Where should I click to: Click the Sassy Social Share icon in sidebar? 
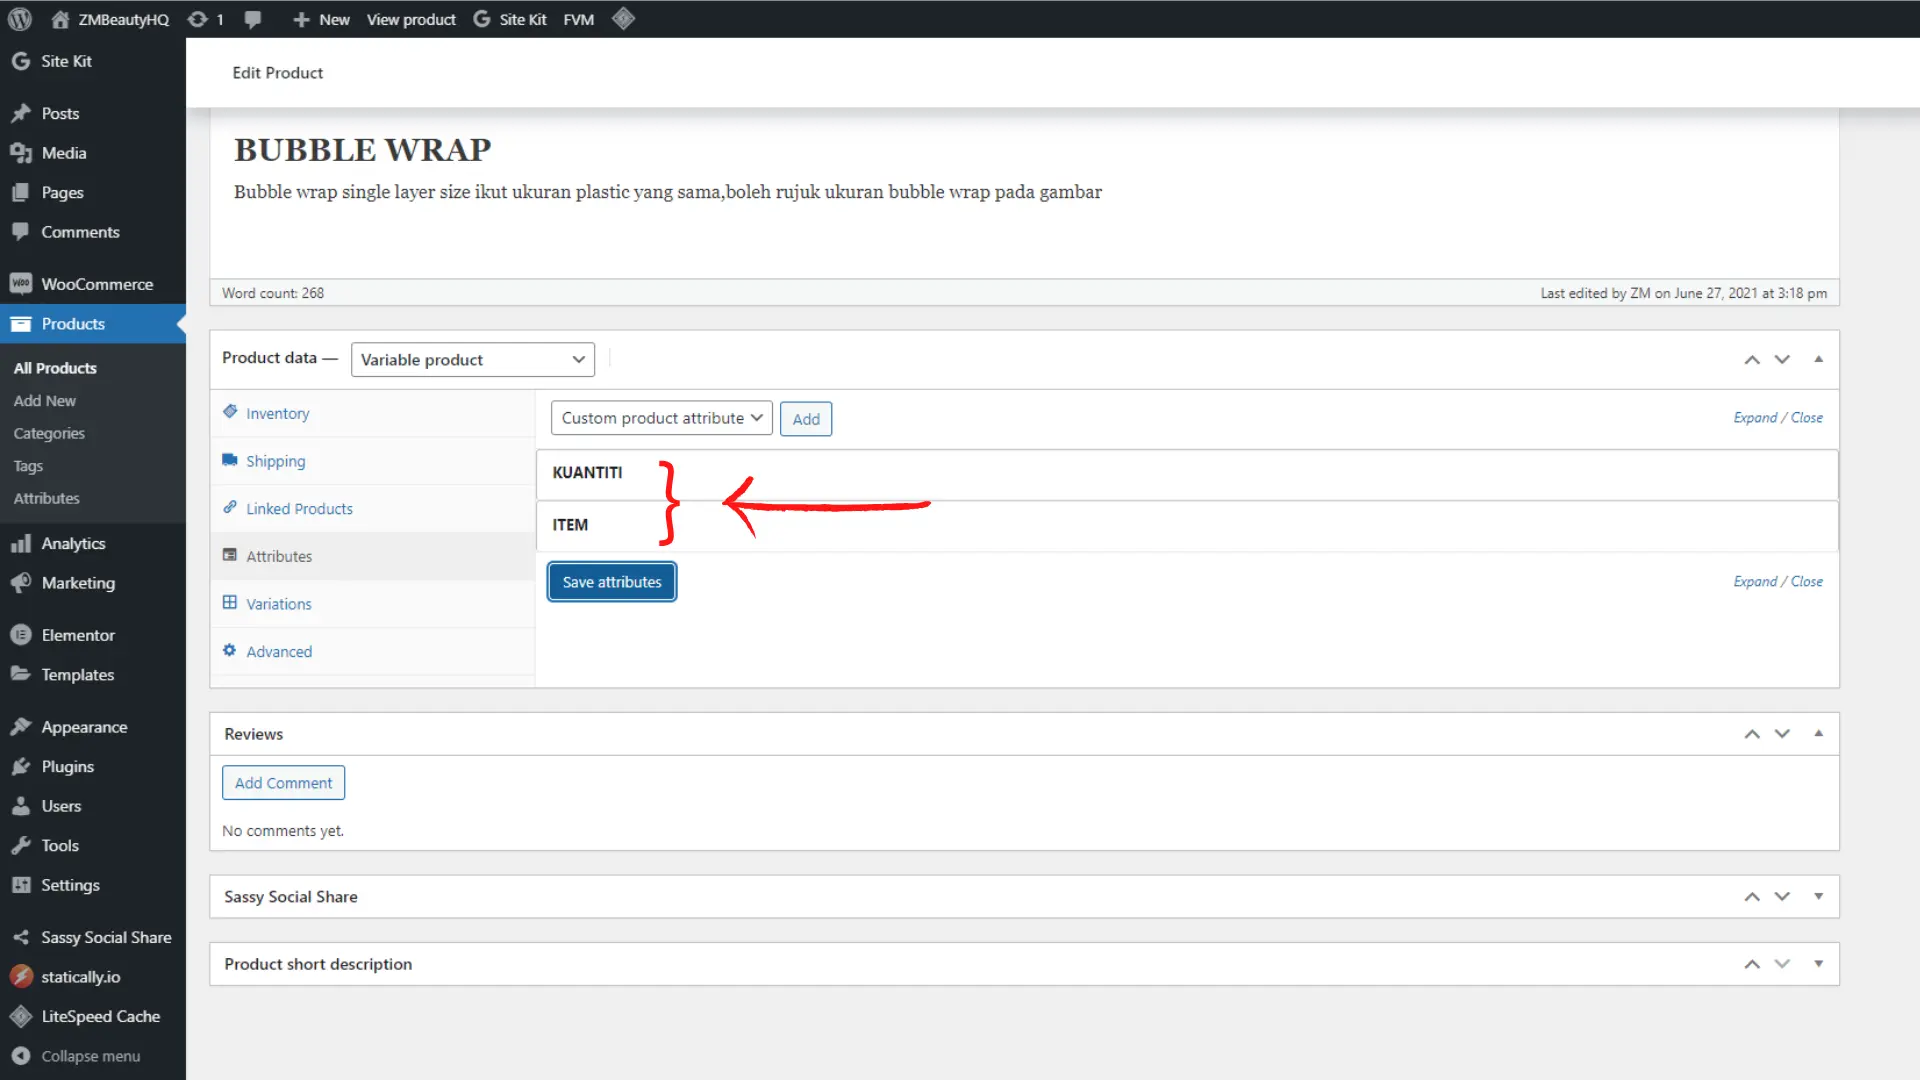(20, 937)
